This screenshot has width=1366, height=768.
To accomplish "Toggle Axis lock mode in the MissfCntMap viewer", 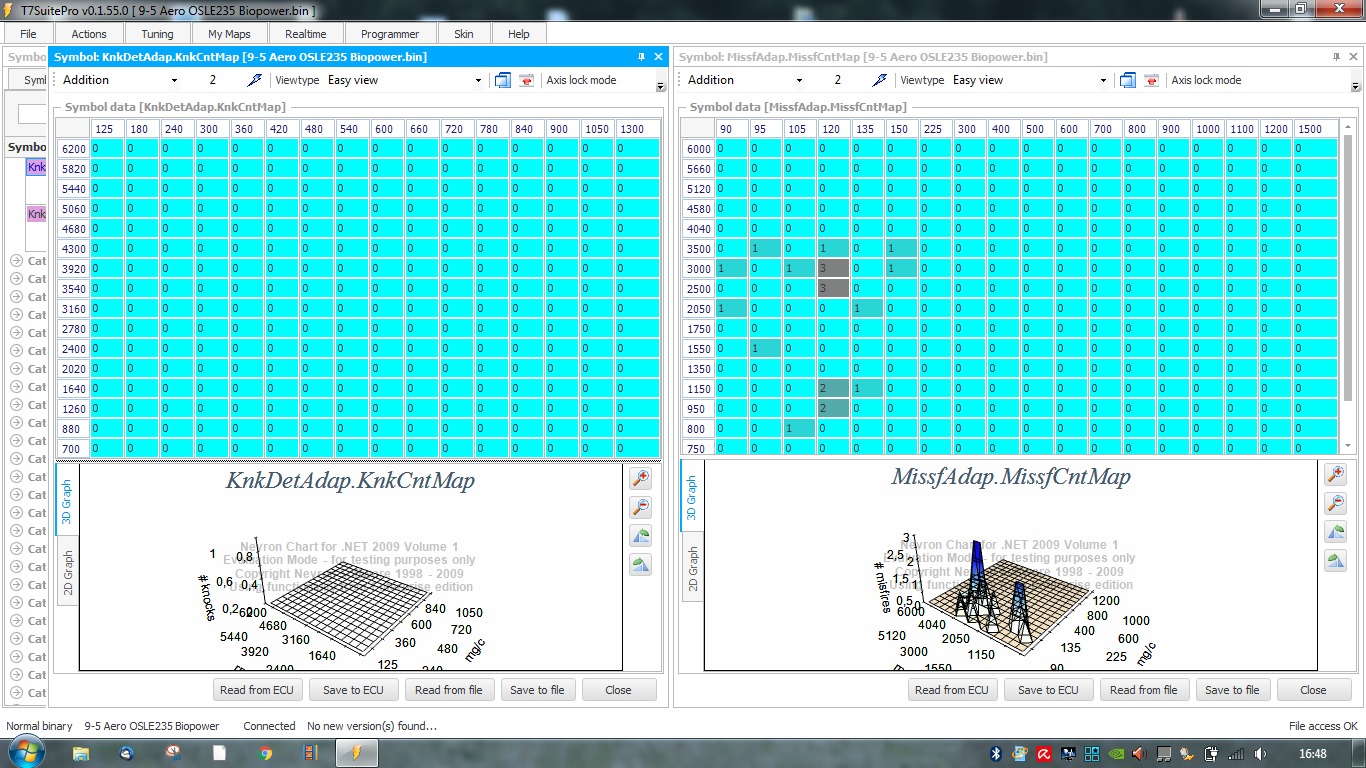I will coord(1206,80).
